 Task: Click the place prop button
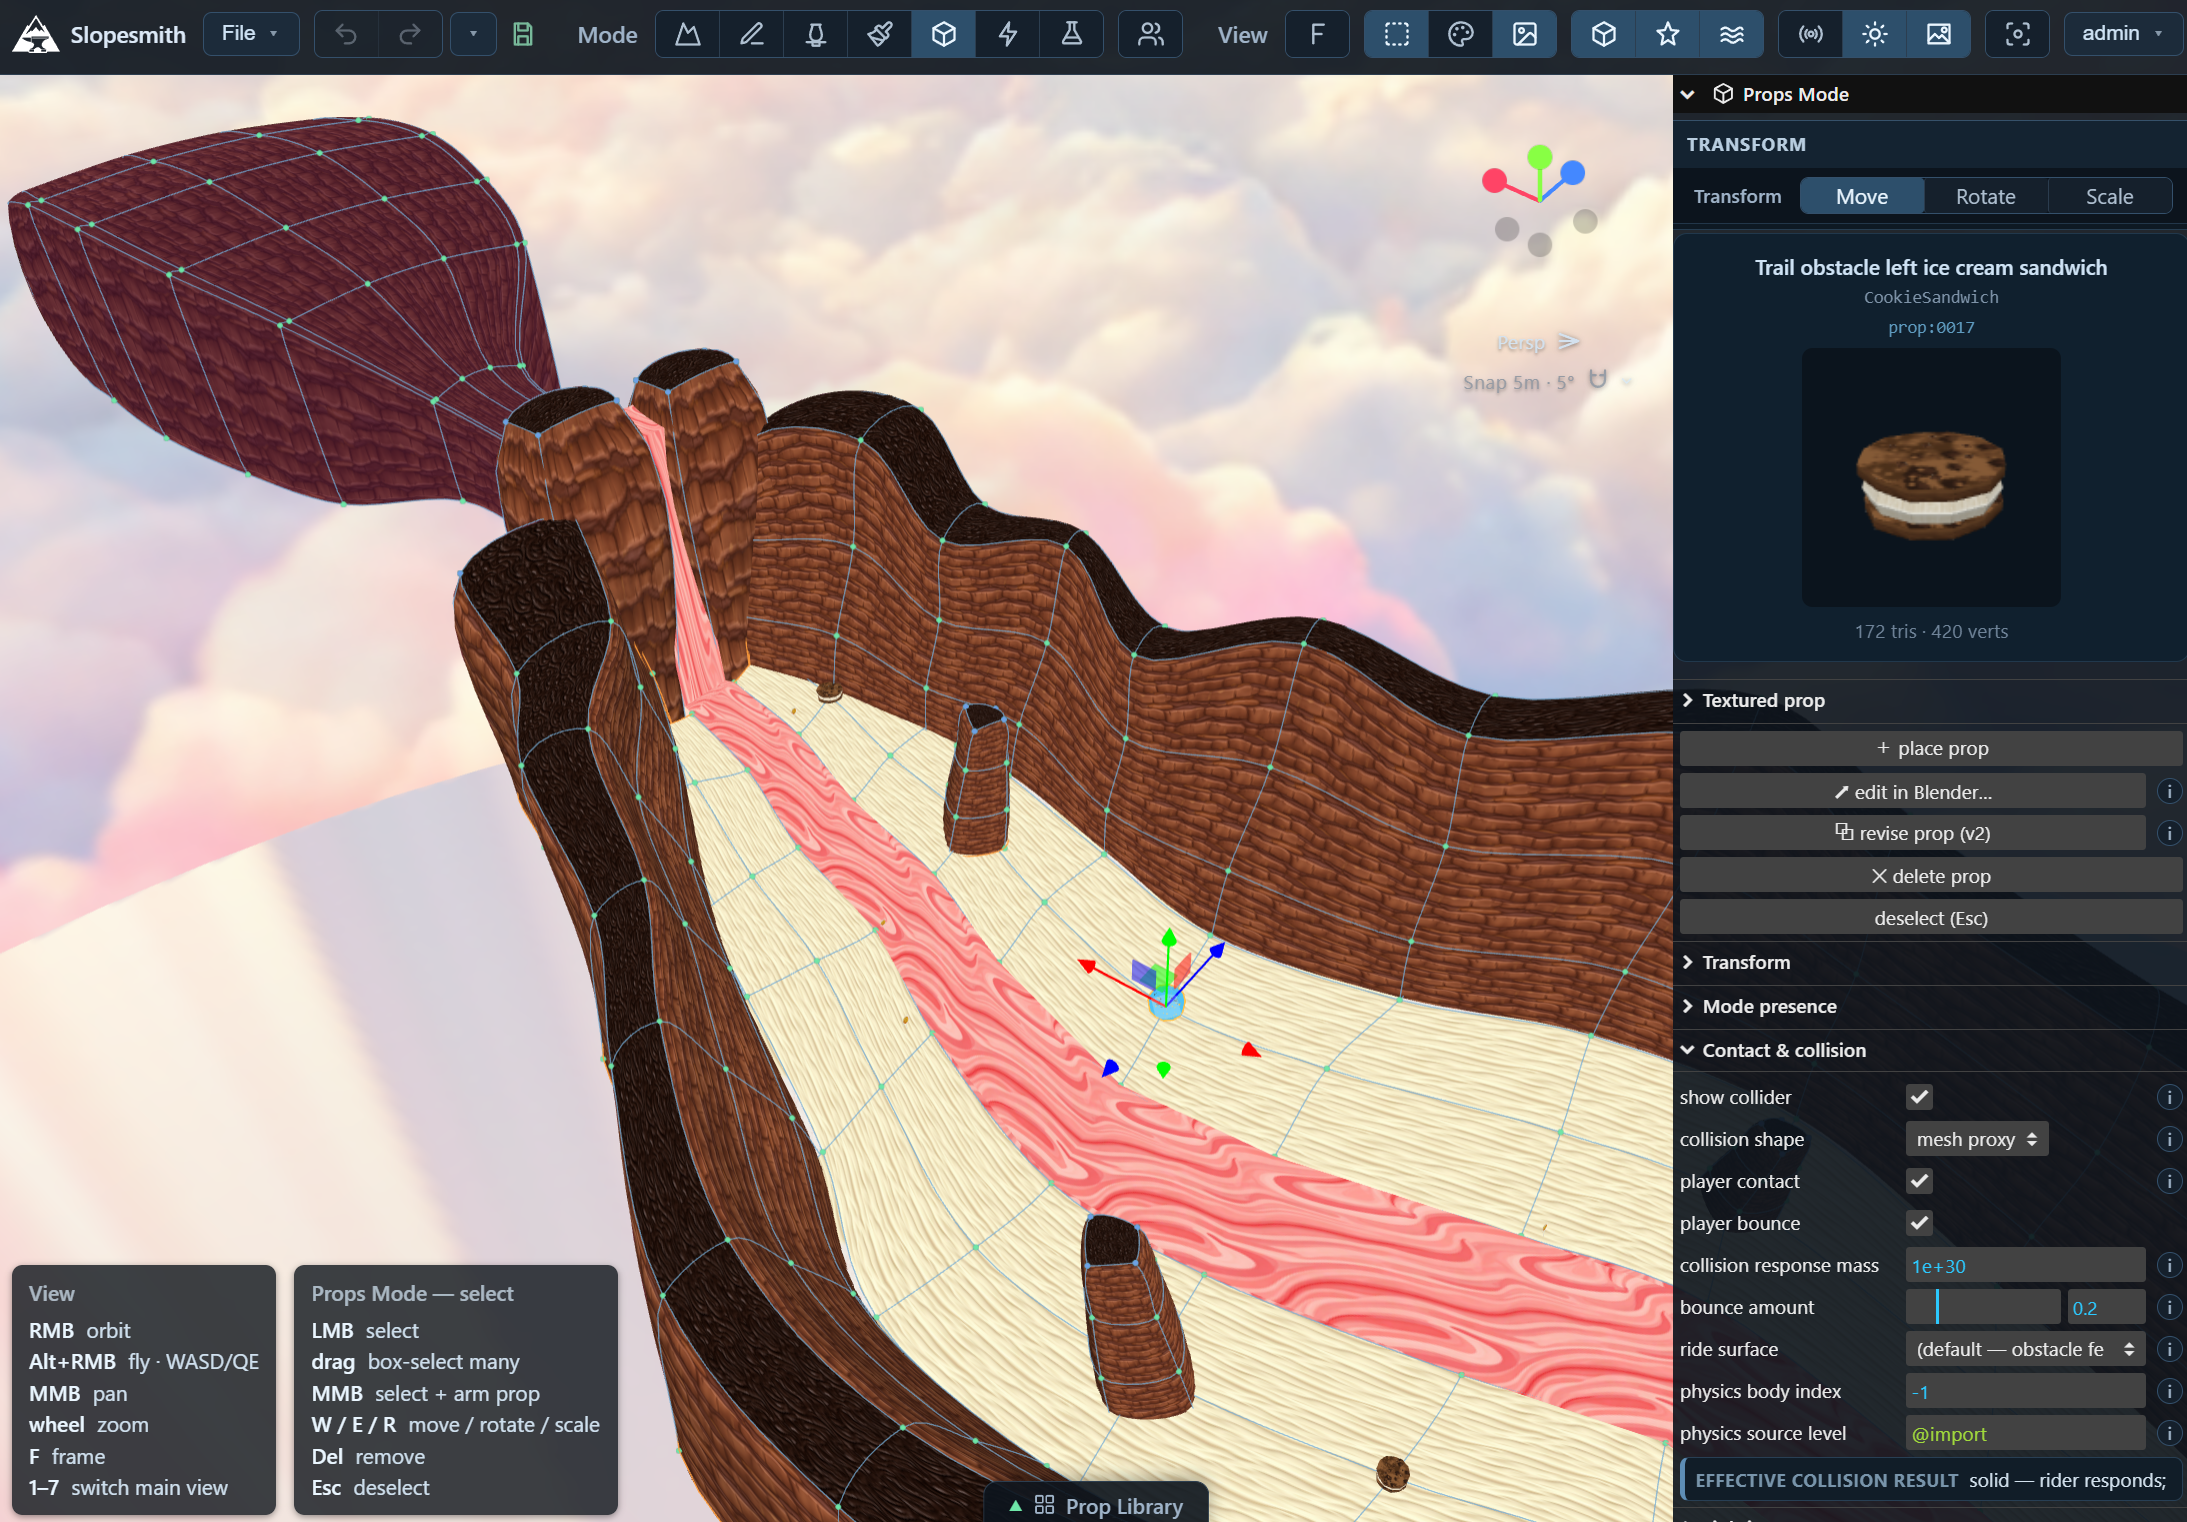(x=1930, y=748)
